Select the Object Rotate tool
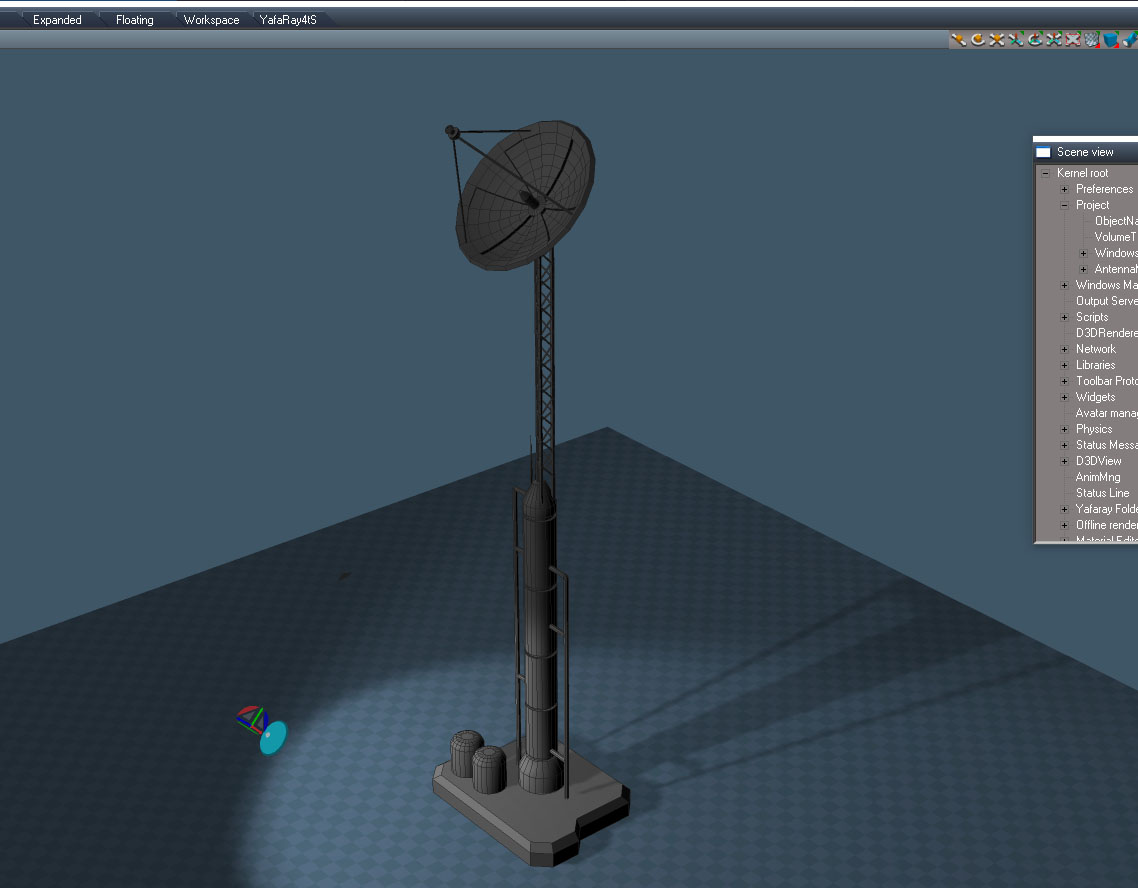This screenshot has height=888, width=1138. point(978,40)
